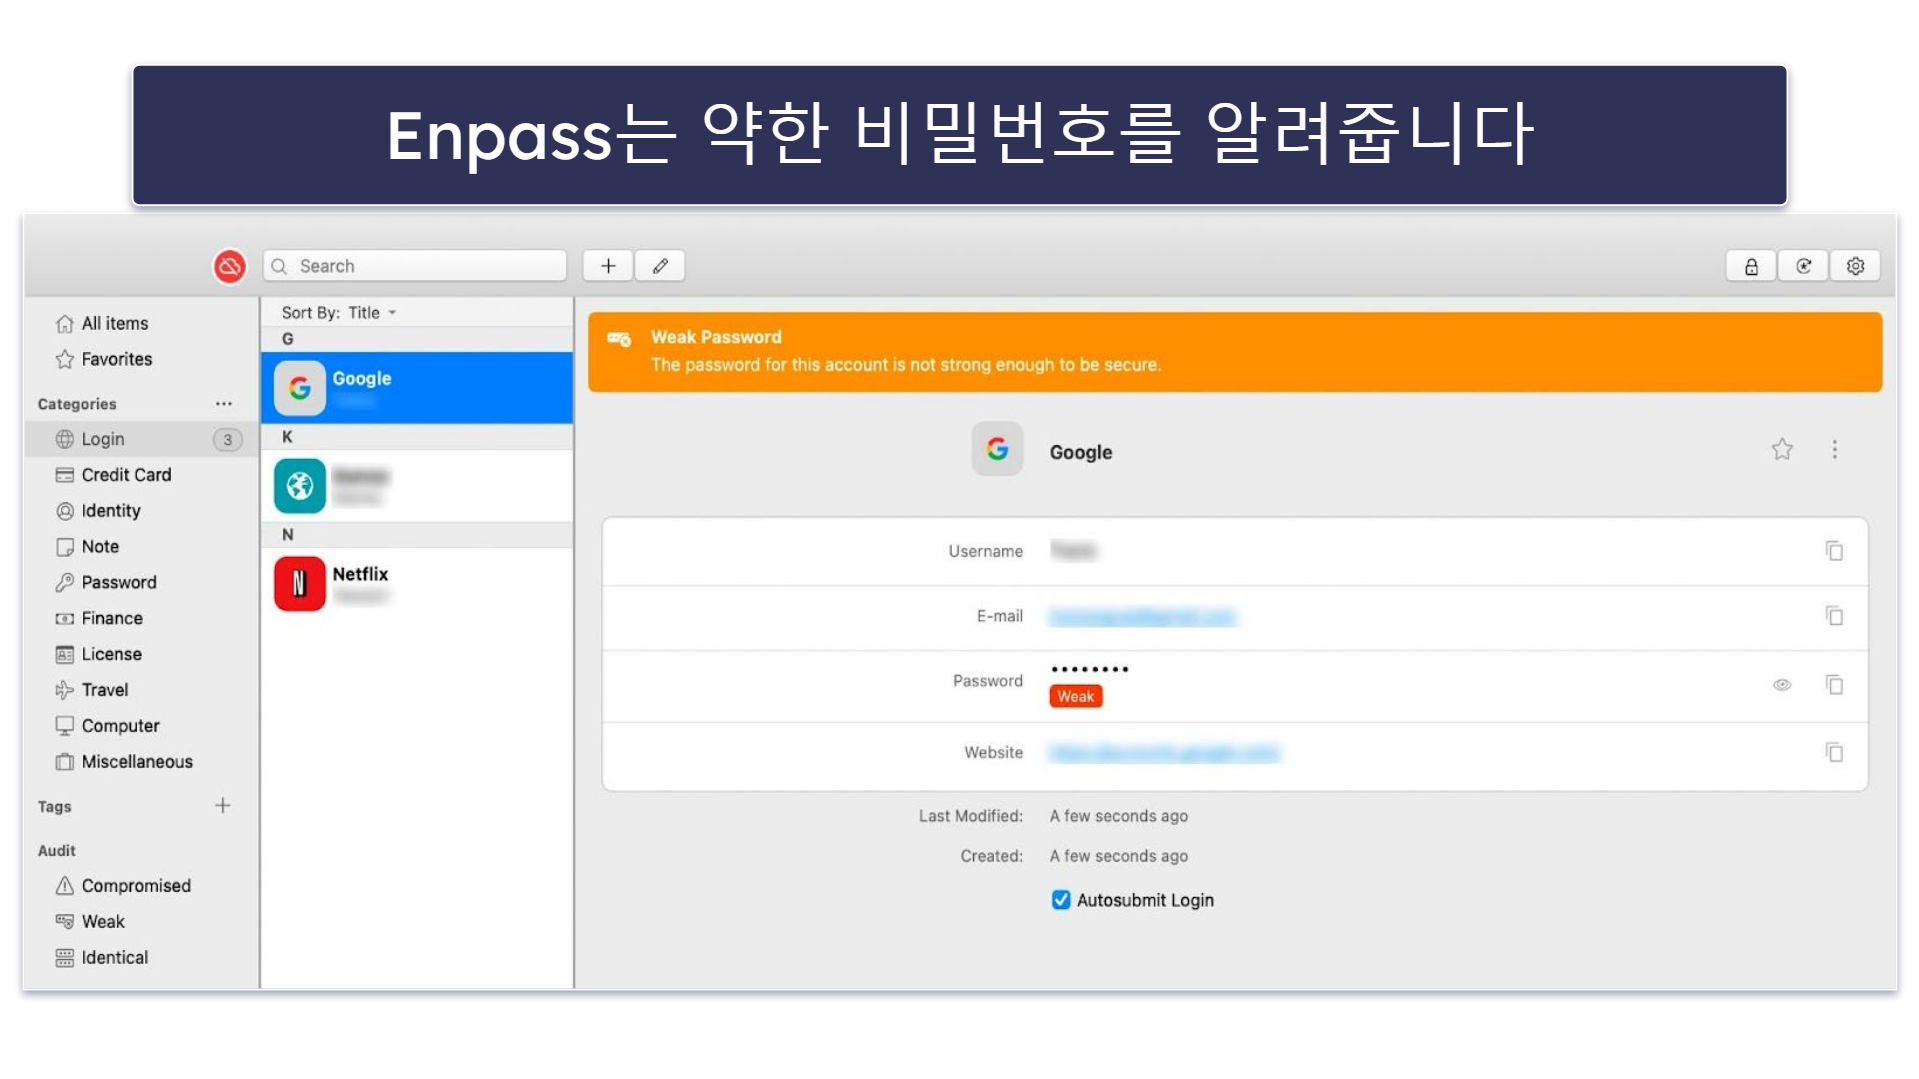Add a new tag with plus icon
This screenshot has width=1919, height=1079.
pos(222,806)
